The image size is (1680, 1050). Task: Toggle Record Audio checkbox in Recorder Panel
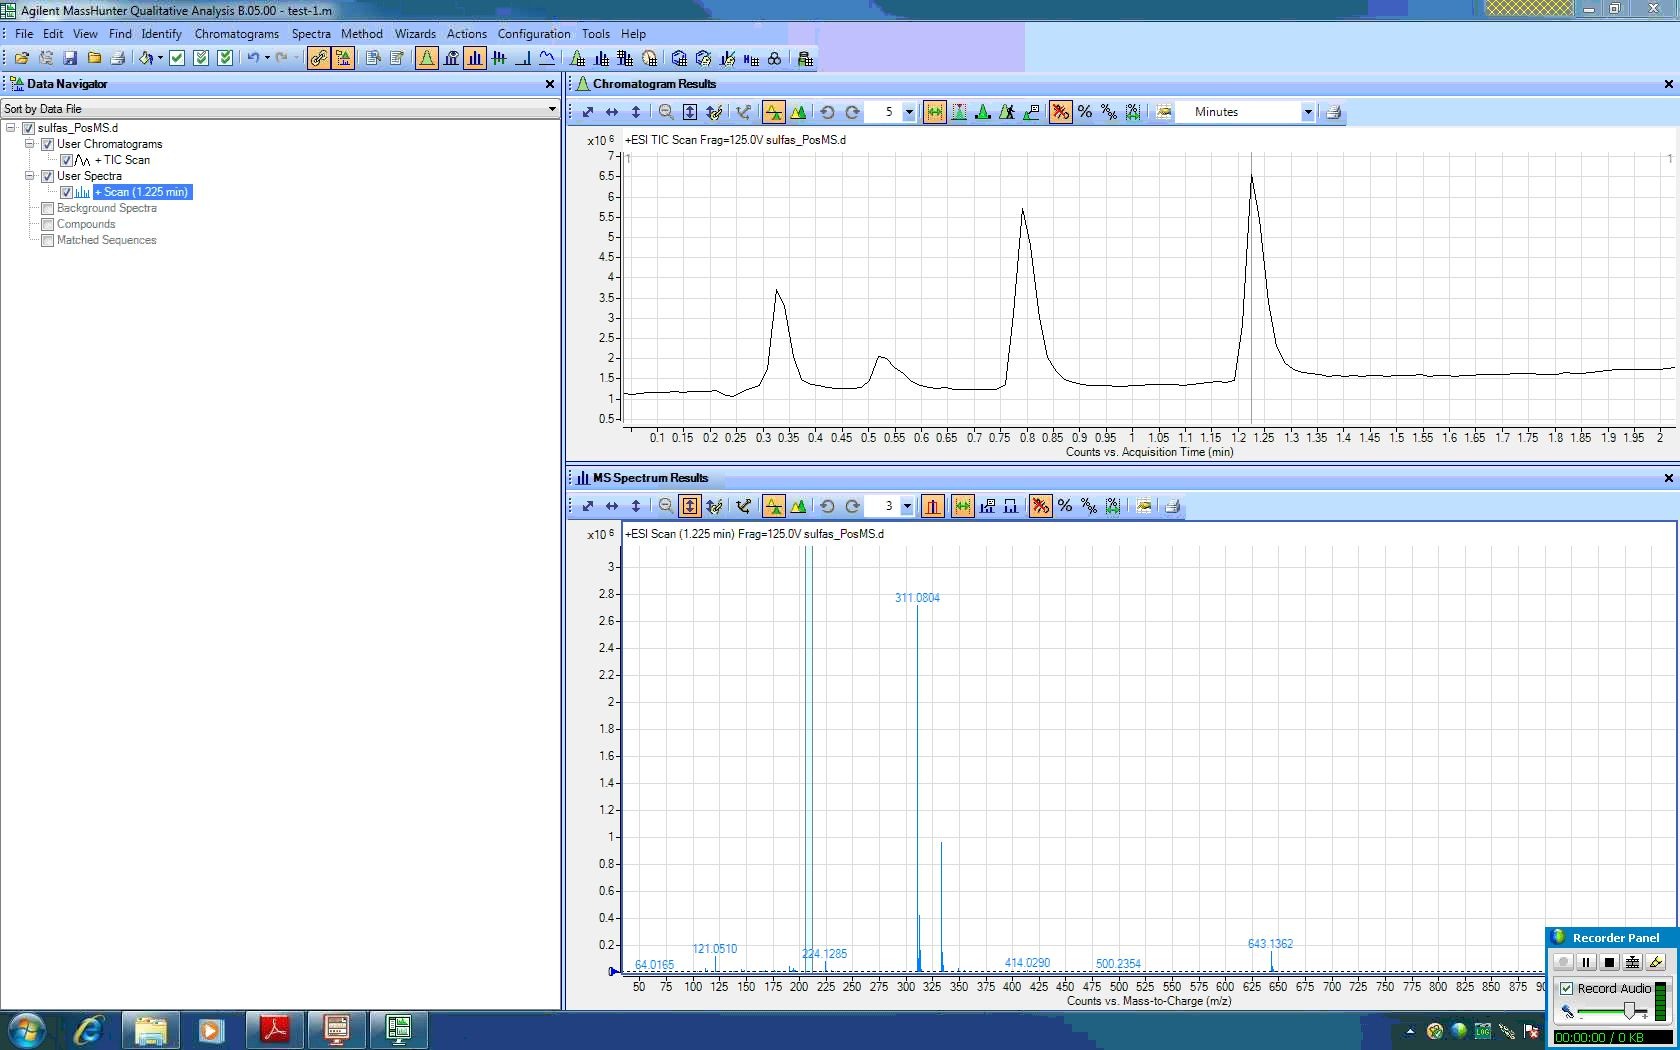pos(1567,988)
